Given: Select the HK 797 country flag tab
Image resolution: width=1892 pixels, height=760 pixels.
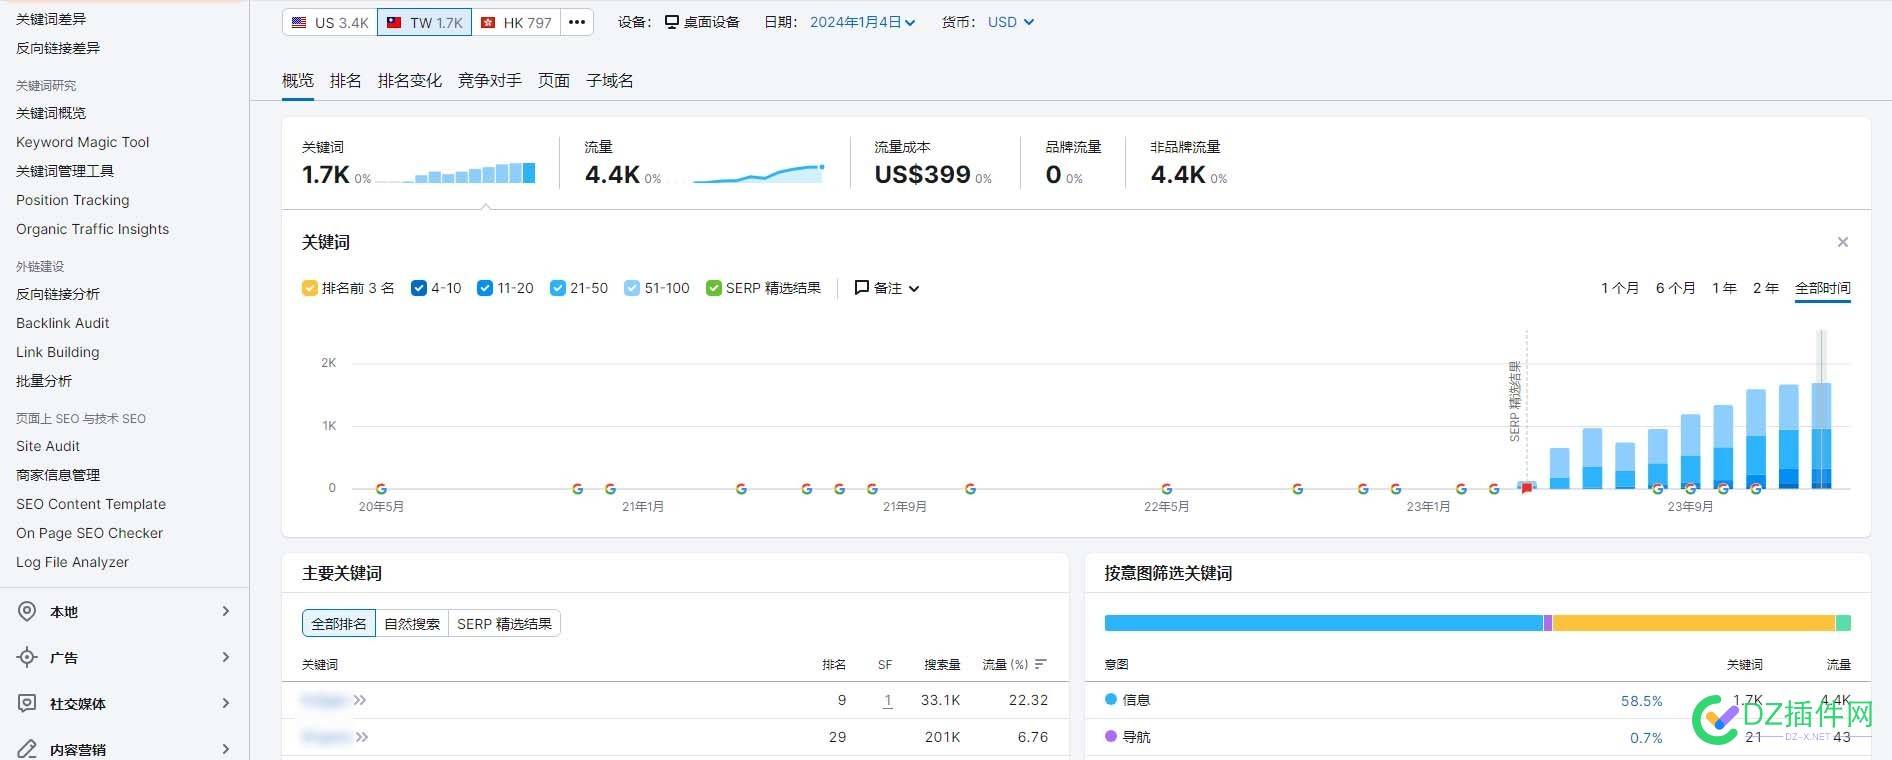Looking at the screenshot, I should click(x=515, y=22).
